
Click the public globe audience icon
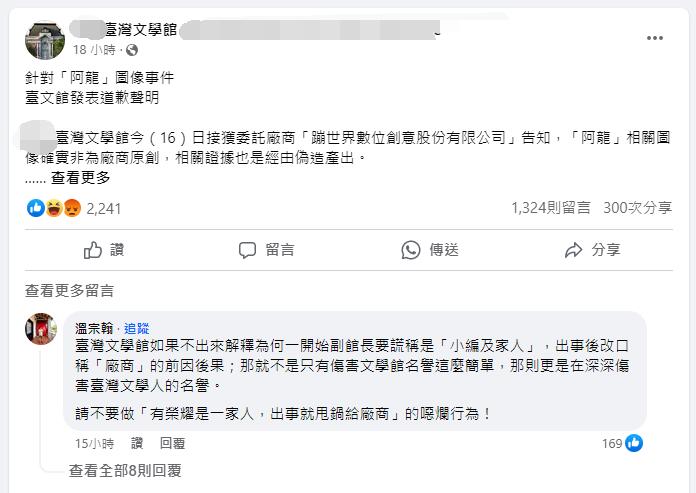132,50
